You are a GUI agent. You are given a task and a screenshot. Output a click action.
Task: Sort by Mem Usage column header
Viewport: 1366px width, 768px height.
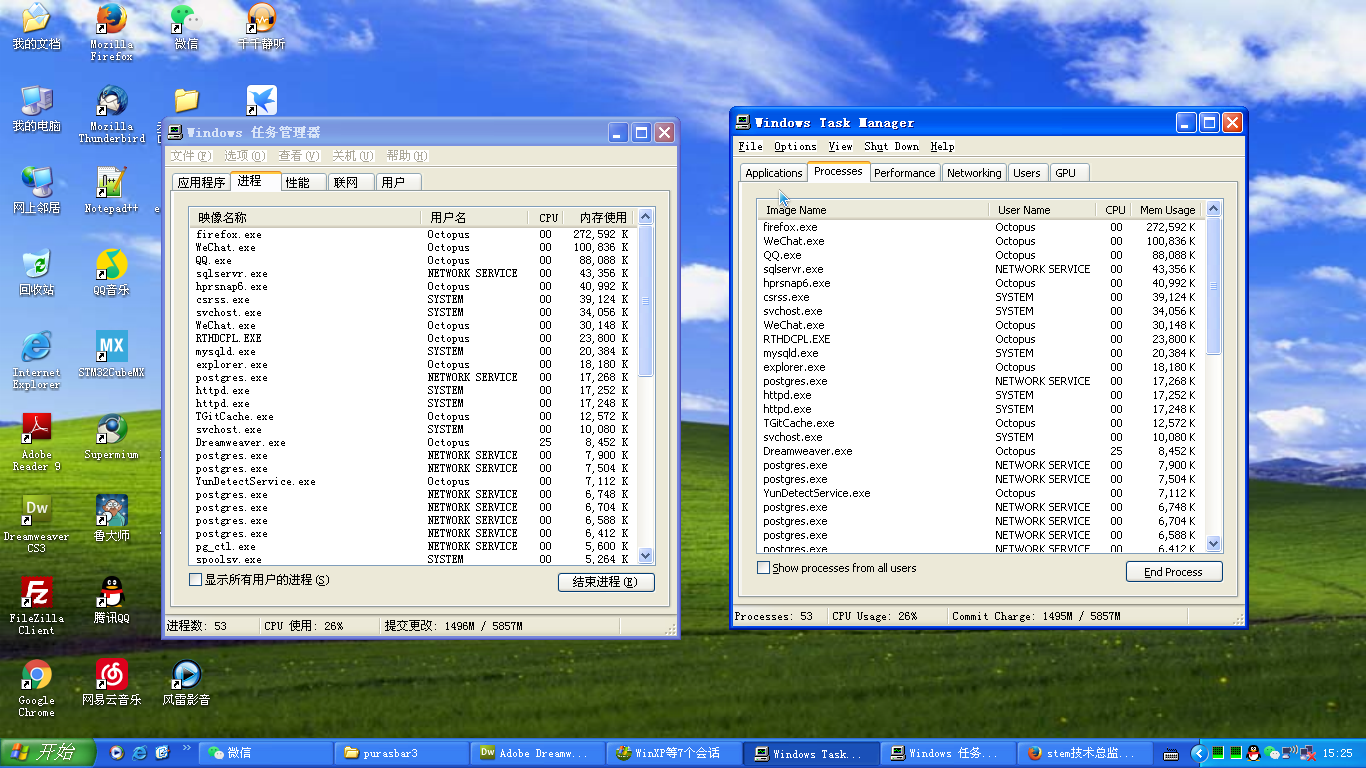1167,210
